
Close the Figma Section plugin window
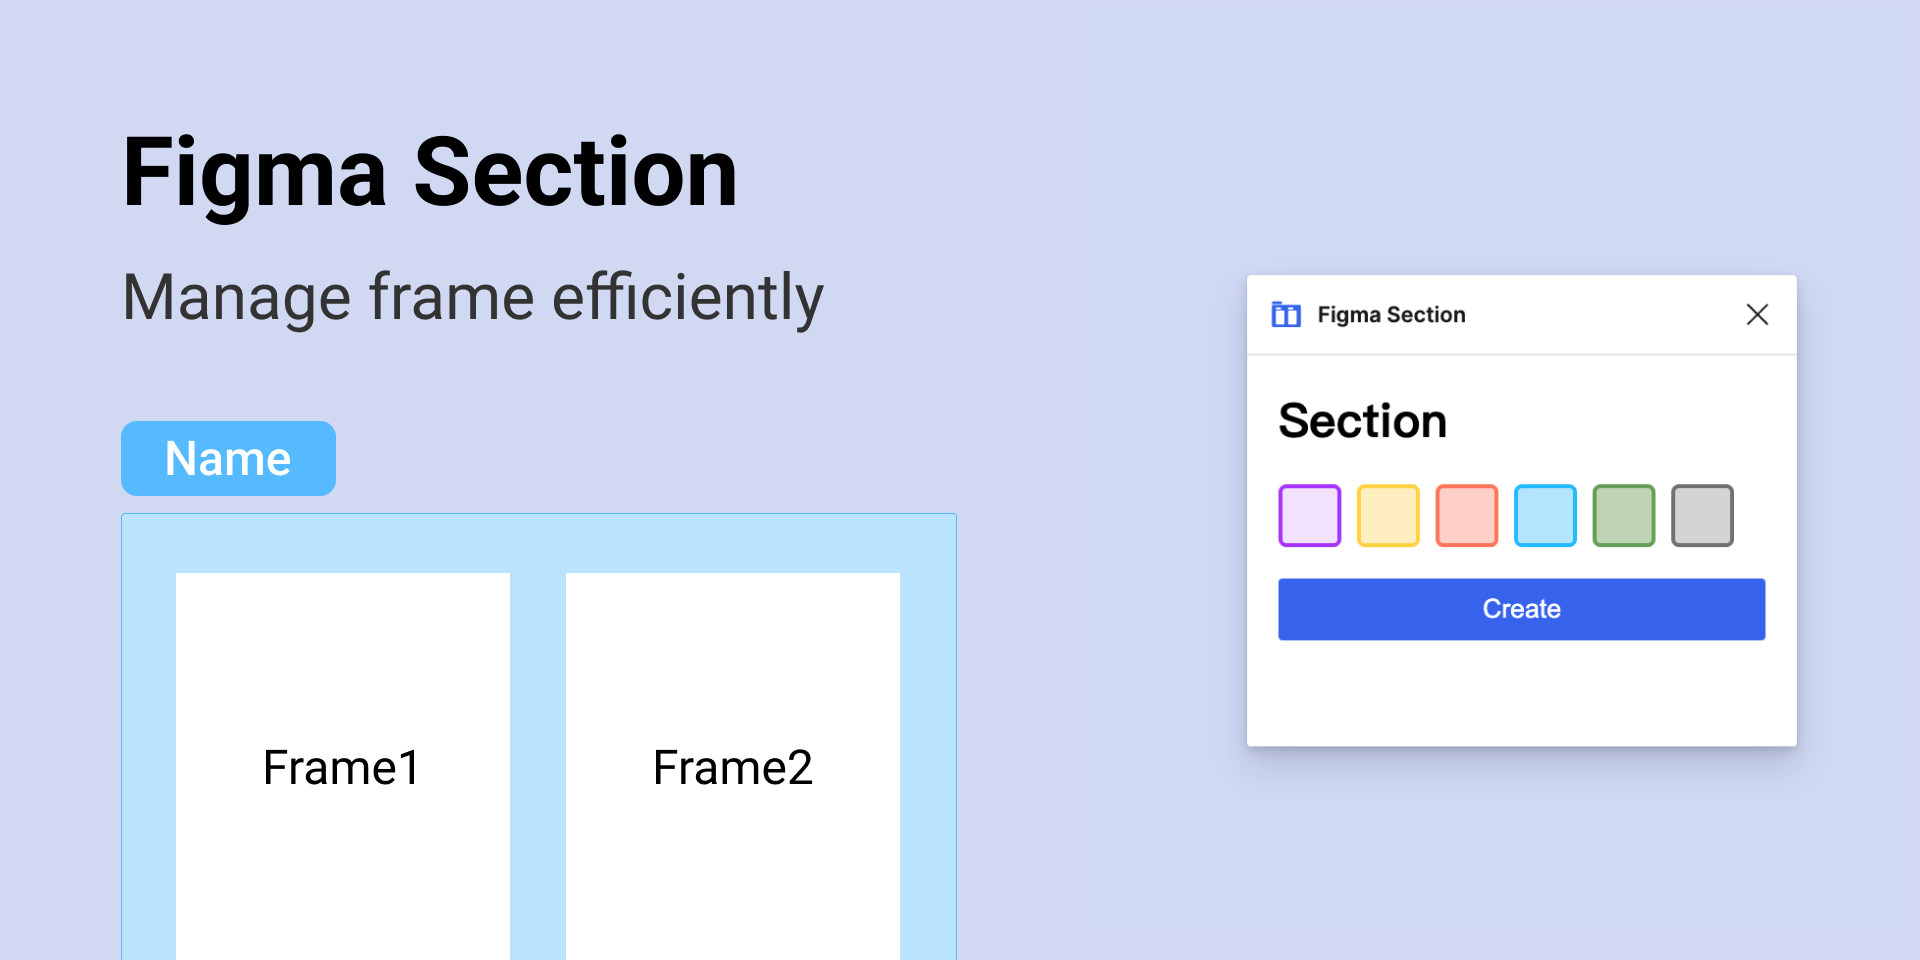(1757, 315)
